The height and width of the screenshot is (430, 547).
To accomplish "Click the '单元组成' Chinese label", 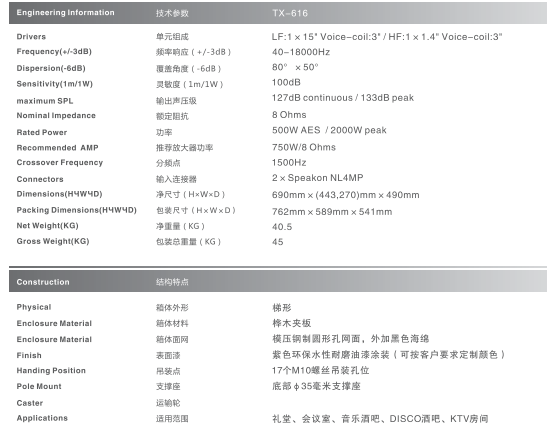I will pyautogui.click(x=172, y=37).
